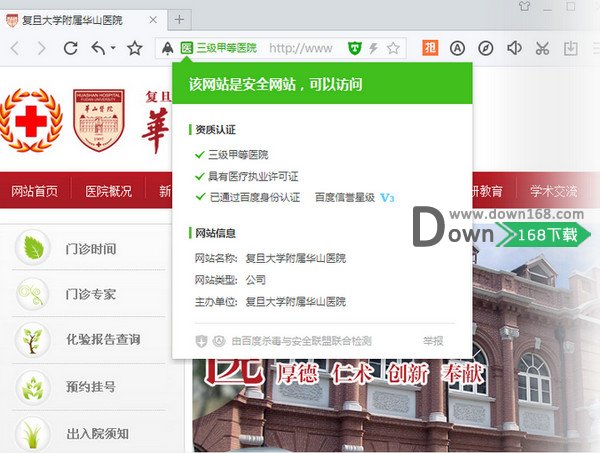Image resolution: width=600 pixels, height=453 pixels.
Task: Open the 预约挂号 sidebar link
Action: point(91,386)
